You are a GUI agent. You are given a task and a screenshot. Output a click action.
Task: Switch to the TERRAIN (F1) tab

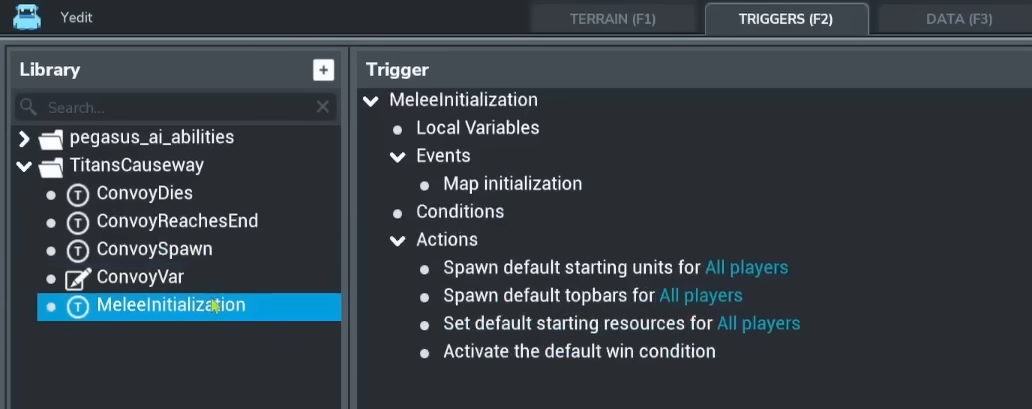pyautogui.click(x=612, y=19)
